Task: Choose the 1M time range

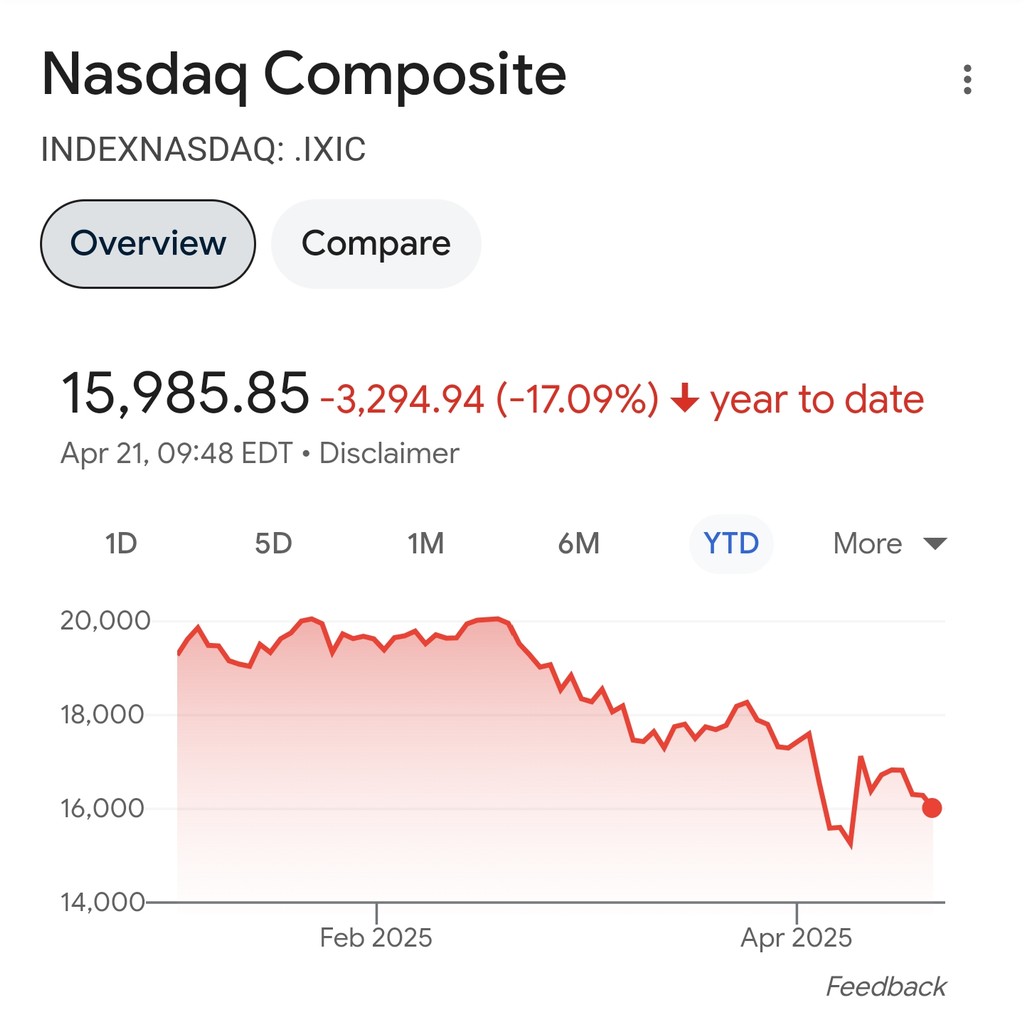Action: coord(425,544)
